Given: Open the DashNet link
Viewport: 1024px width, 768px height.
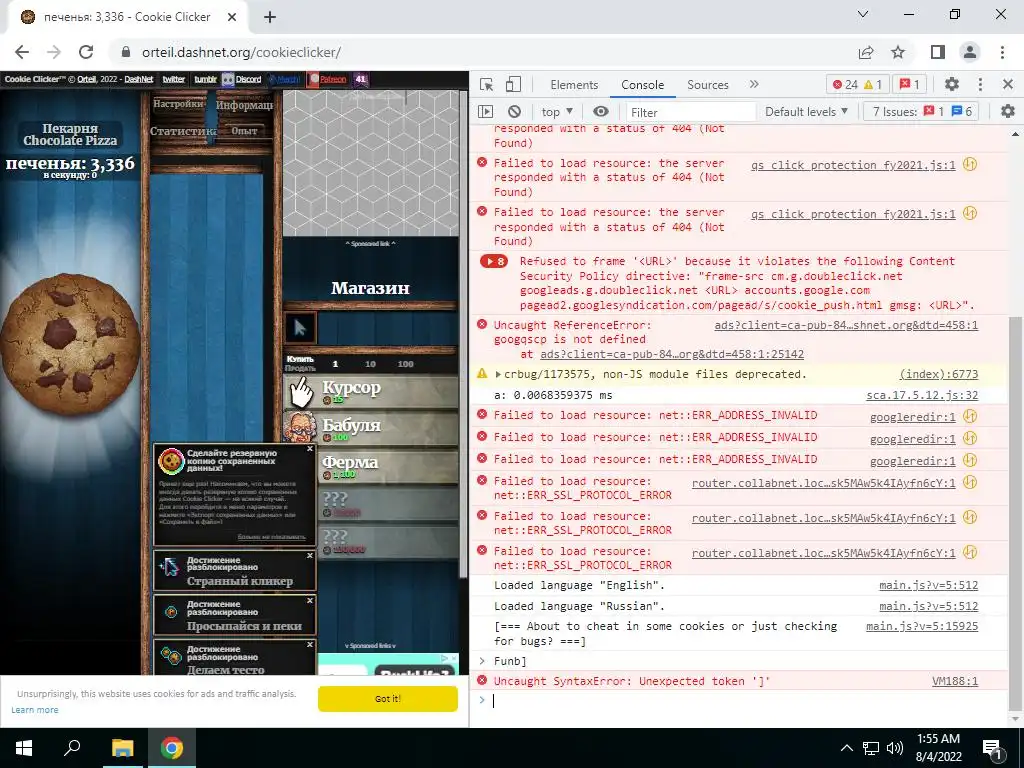Looking at the screenshot, I should click(x=138, y=80).
